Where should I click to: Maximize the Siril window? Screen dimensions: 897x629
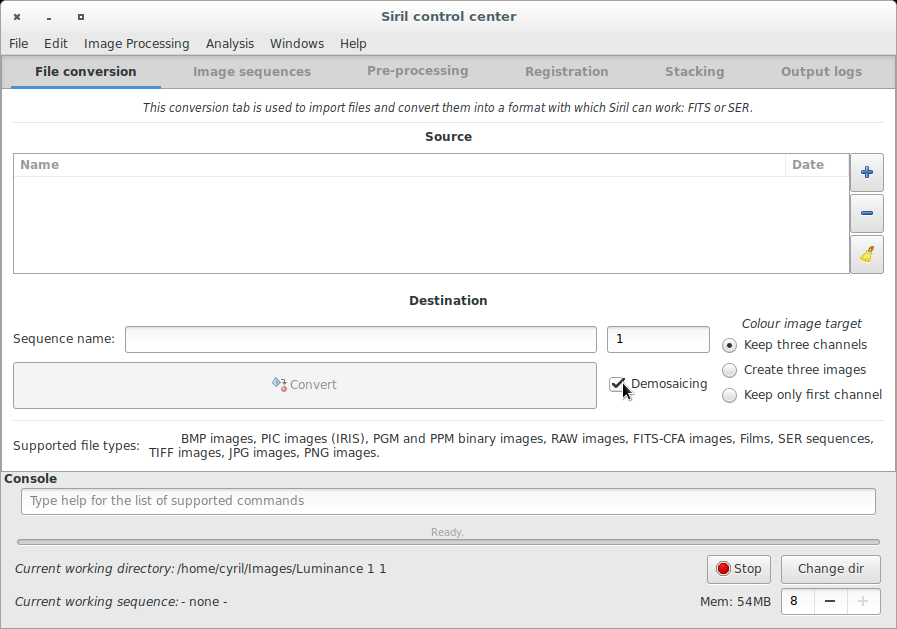(81, 17)
